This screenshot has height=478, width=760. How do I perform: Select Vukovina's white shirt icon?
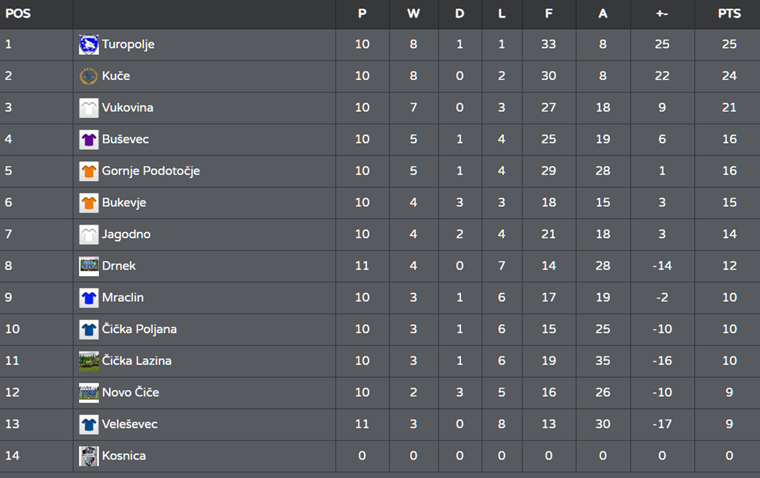(89, 108)
